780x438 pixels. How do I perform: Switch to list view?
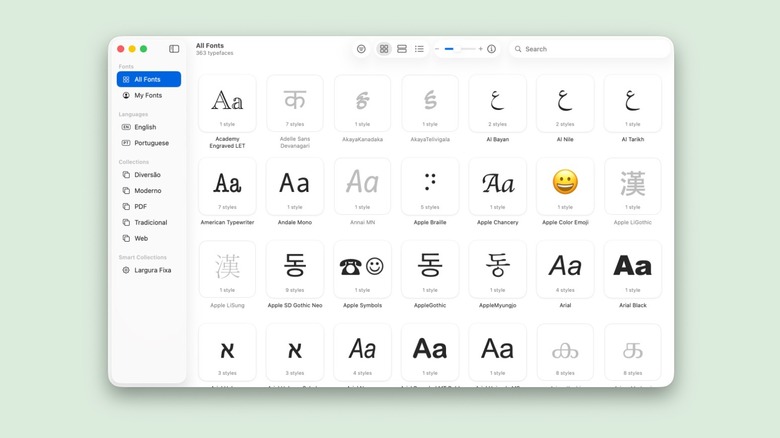[x=419, y=49]
